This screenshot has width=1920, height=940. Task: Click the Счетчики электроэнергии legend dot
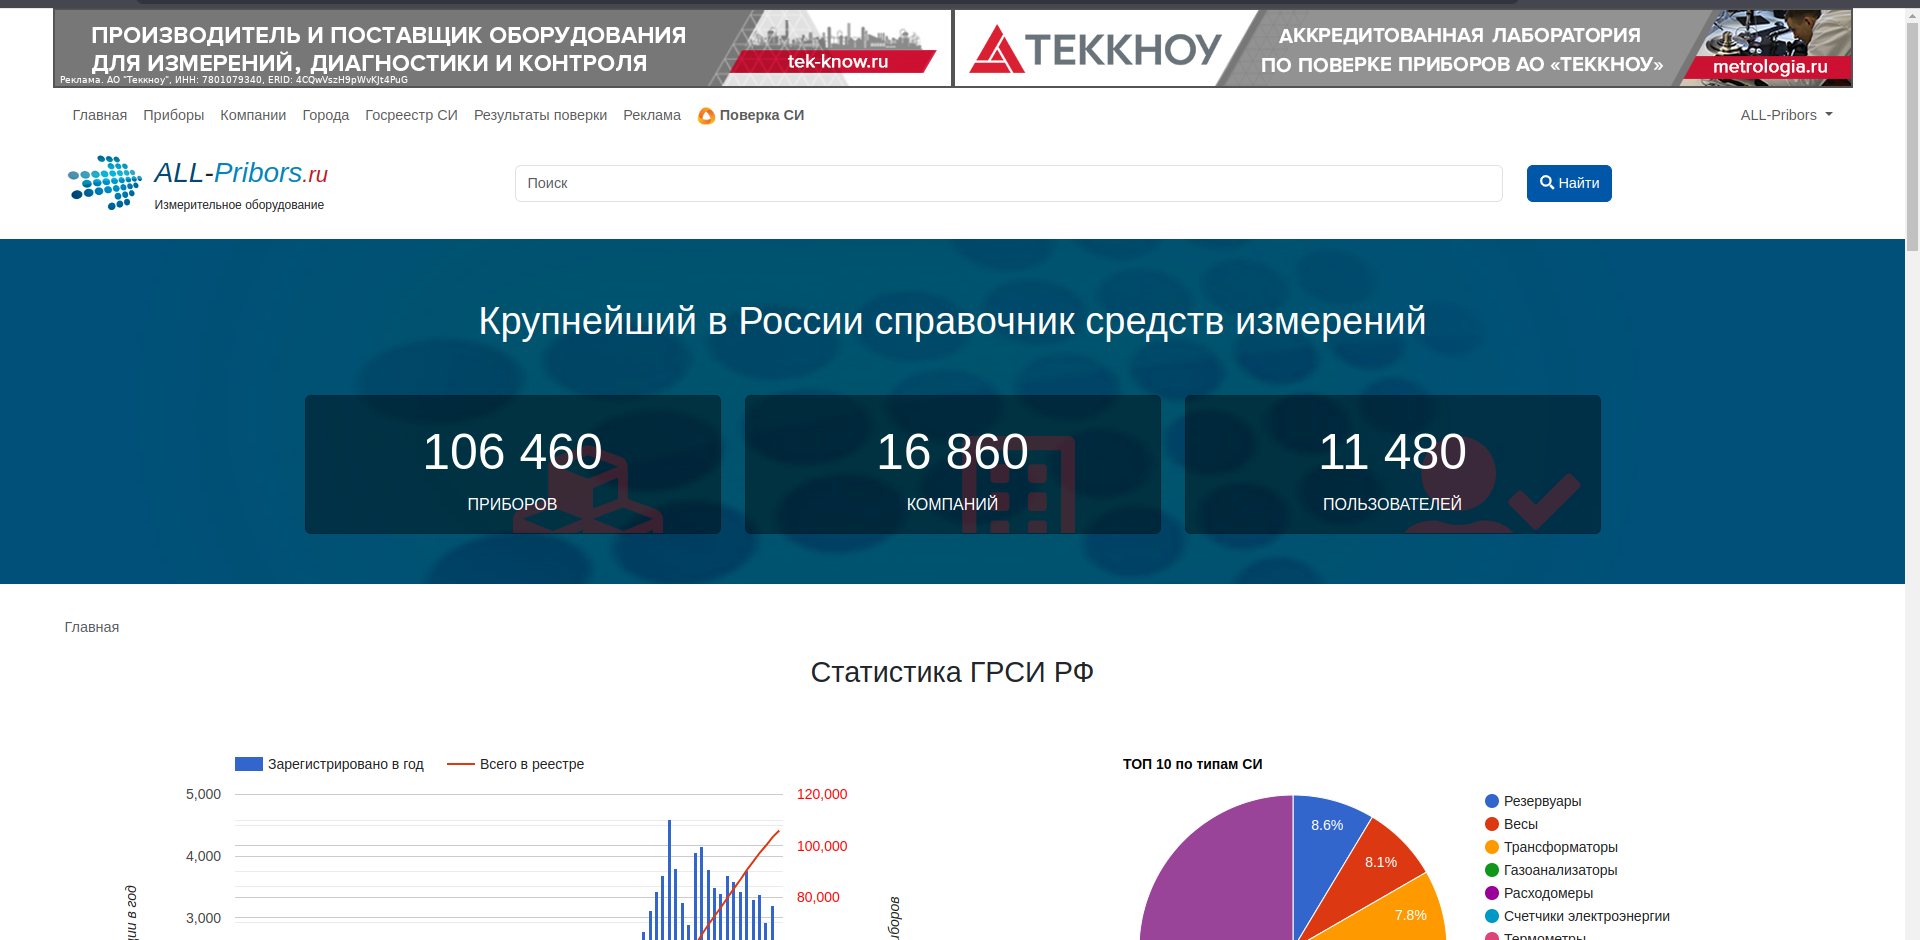pos(1492,916)
